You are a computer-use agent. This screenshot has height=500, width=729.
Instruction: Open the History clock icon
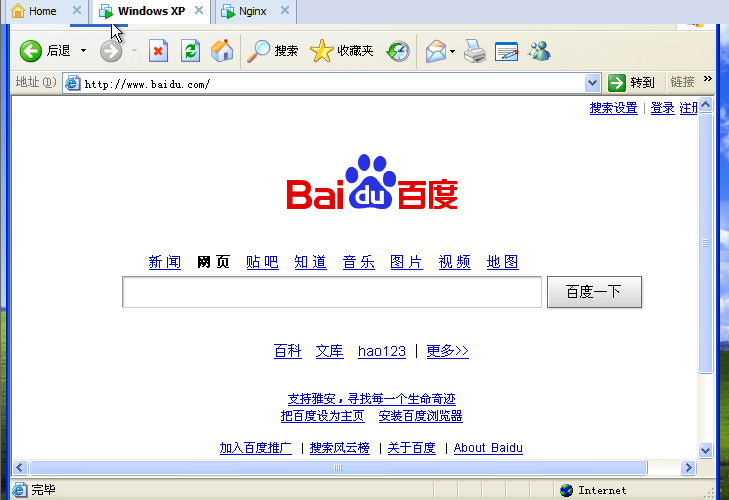point(398,51)
